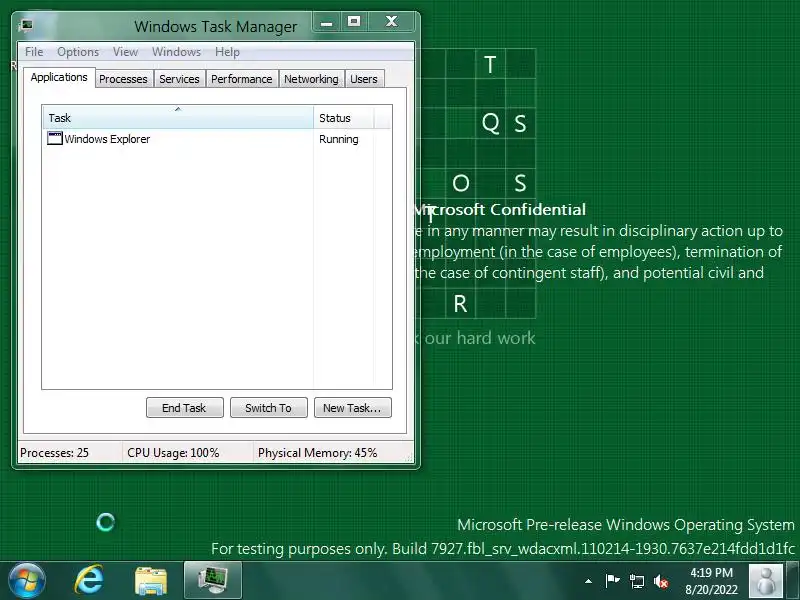Viewport: 800px width, 600px height.
Task: Switch to the Performance tab
Action: 242,79
